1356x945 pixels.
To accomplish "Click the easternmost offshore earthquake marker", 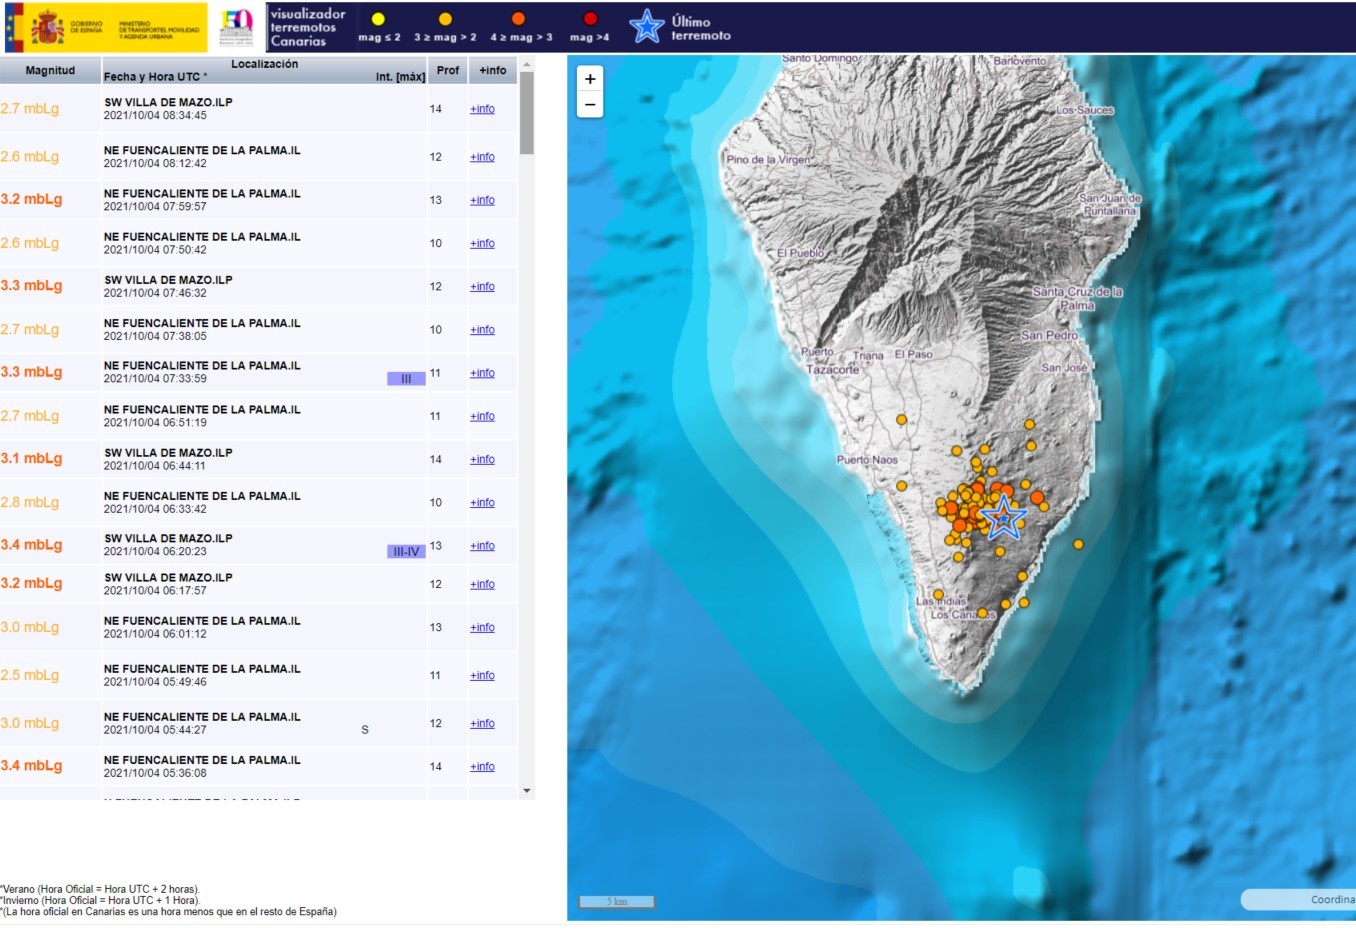I will [1078, 545].
